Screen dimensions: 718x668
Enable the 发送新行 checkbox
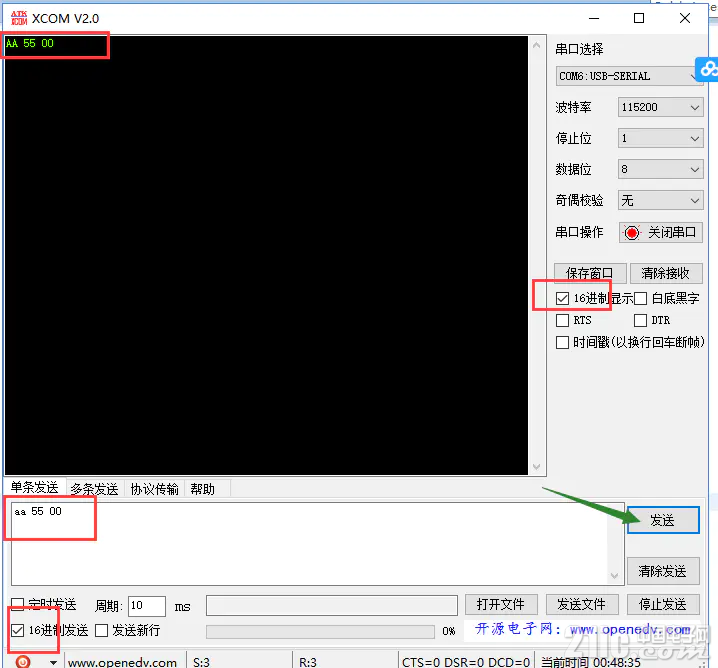click(101, 630)
